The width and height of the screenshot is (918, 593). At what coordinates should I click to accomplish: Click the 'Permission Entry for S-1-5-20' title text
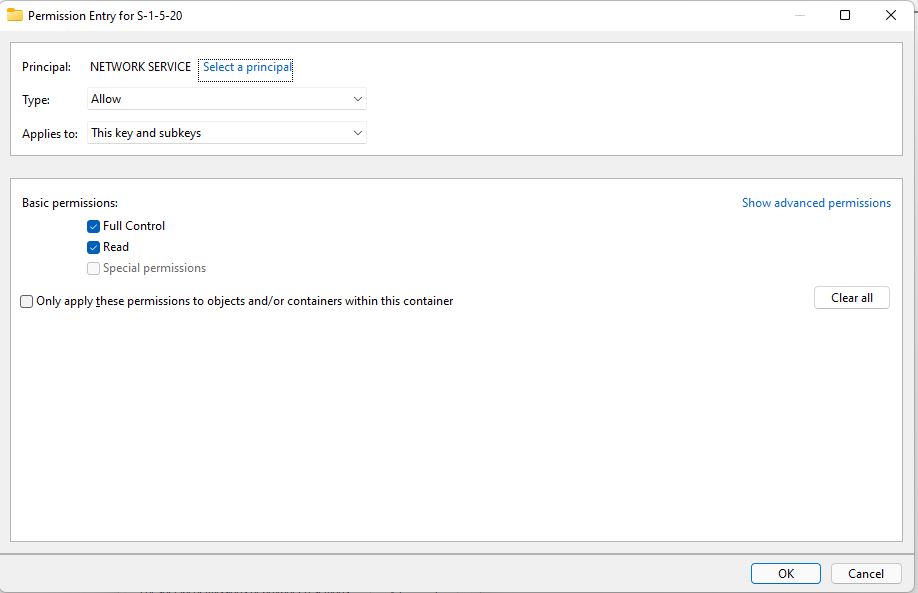click(x=105, y=16)
